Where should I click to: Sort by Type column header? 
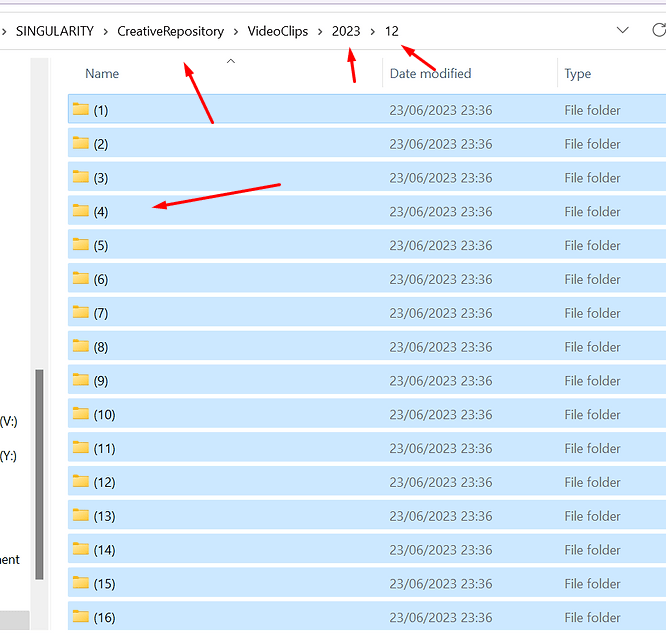point(578,74)
